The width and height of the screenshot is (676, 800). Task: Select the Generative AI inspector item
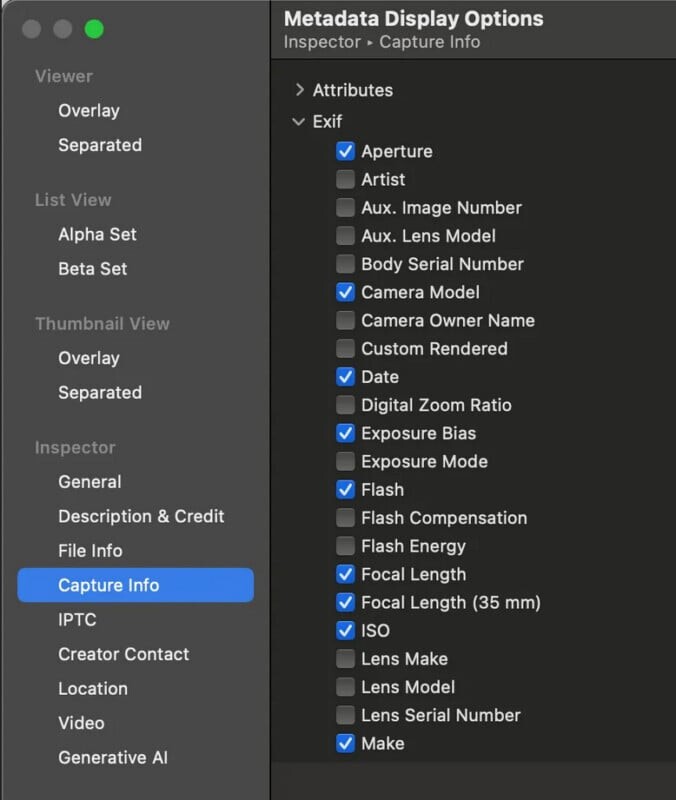(x=112, y=757)
